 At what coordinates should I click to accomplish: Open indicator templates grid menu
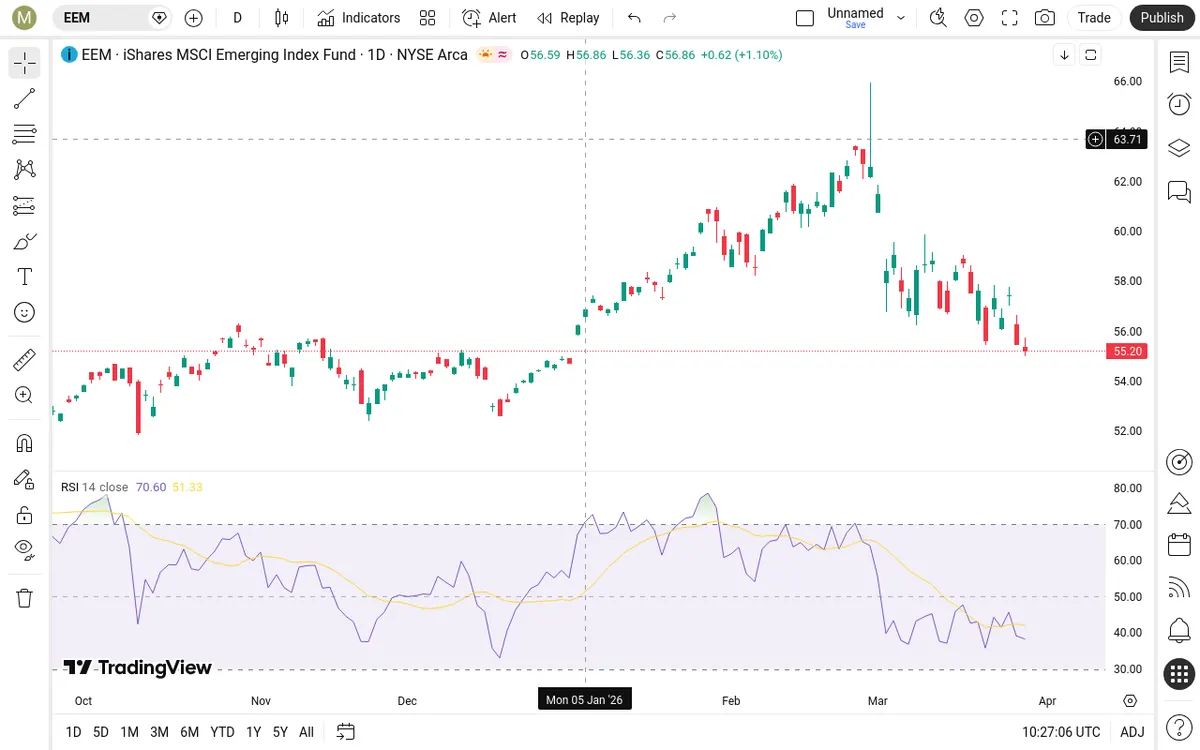click(428, 17)
